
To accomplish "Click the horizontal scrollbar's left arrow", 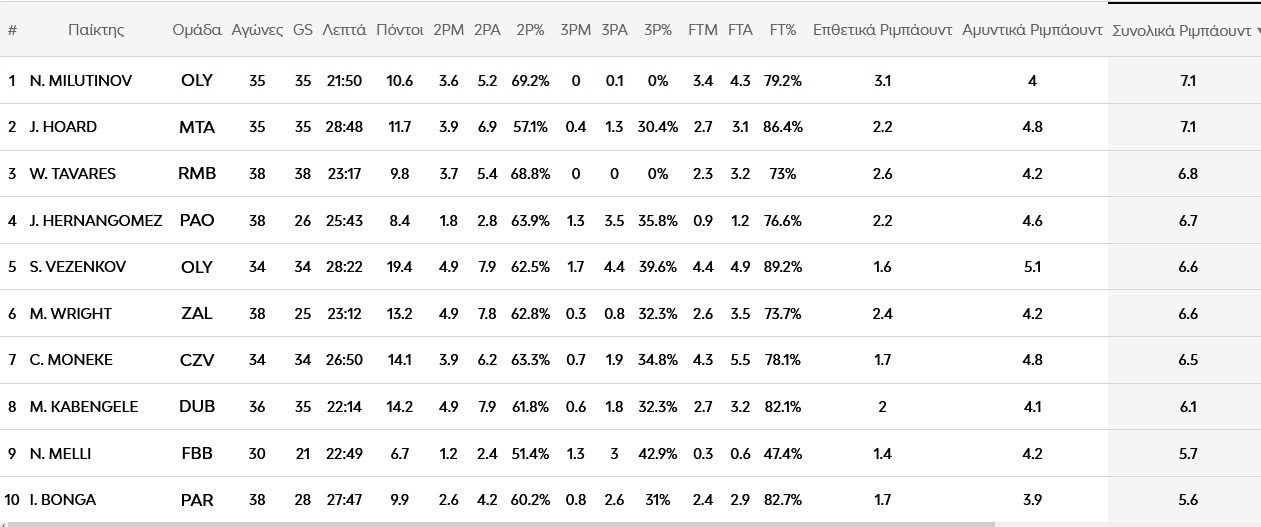I will [6, 522].
